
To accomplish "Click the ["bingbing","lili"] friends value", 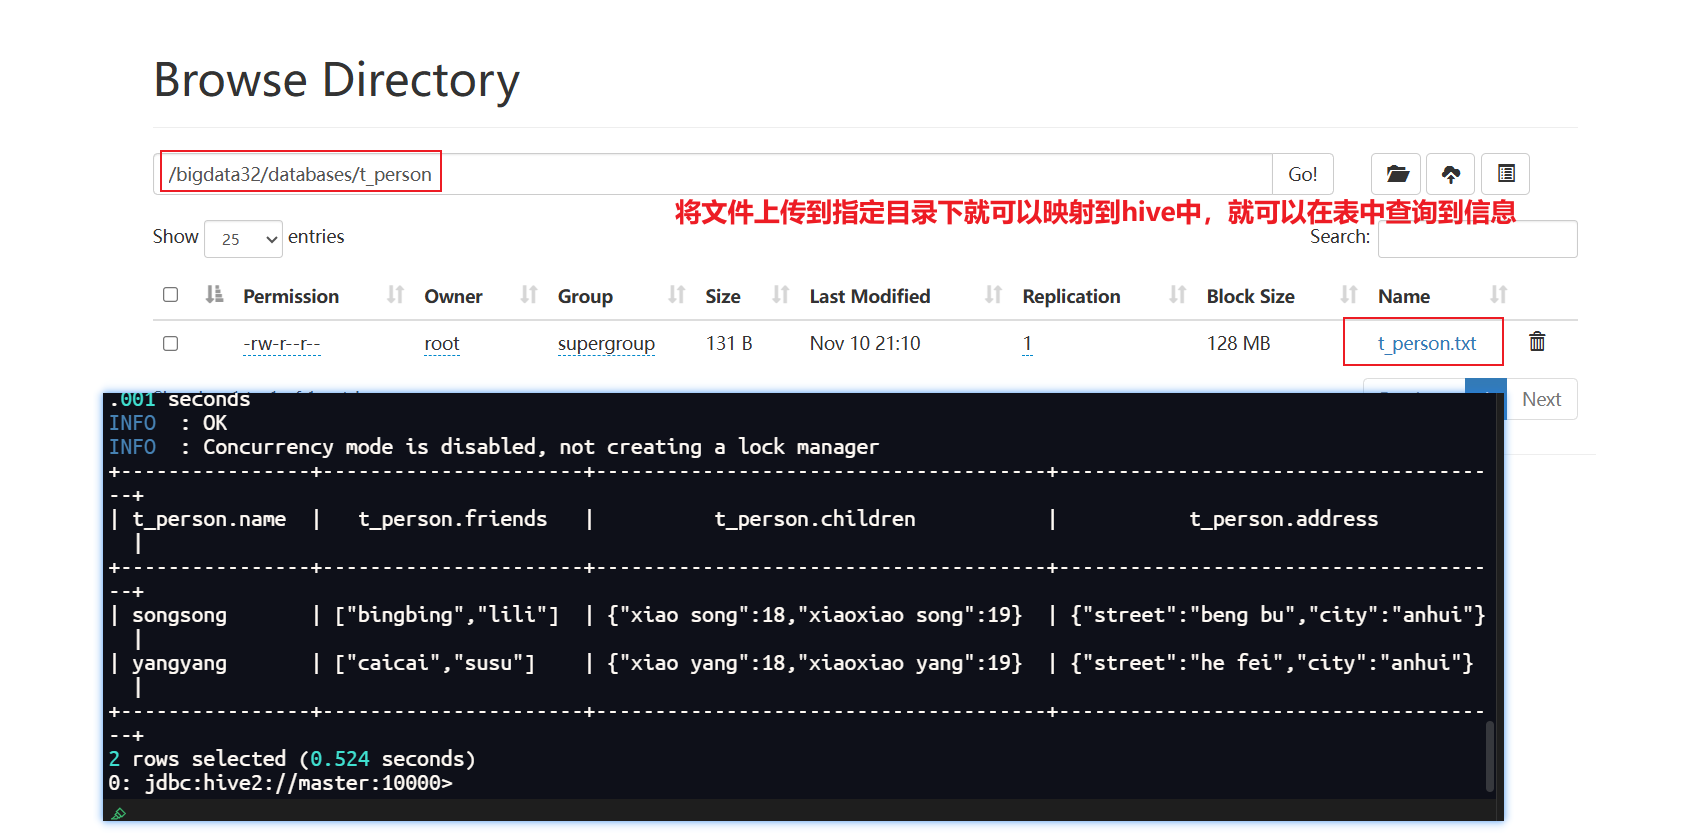I will click(x=447, y=615).
